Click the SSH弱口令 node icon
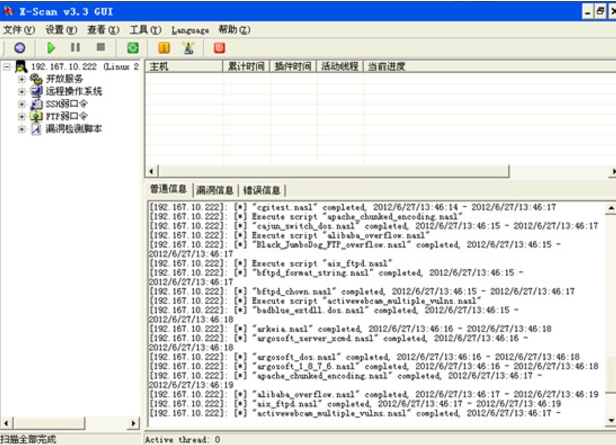The width and height of the screenshot is (616, 445). [x=36, y=104]
